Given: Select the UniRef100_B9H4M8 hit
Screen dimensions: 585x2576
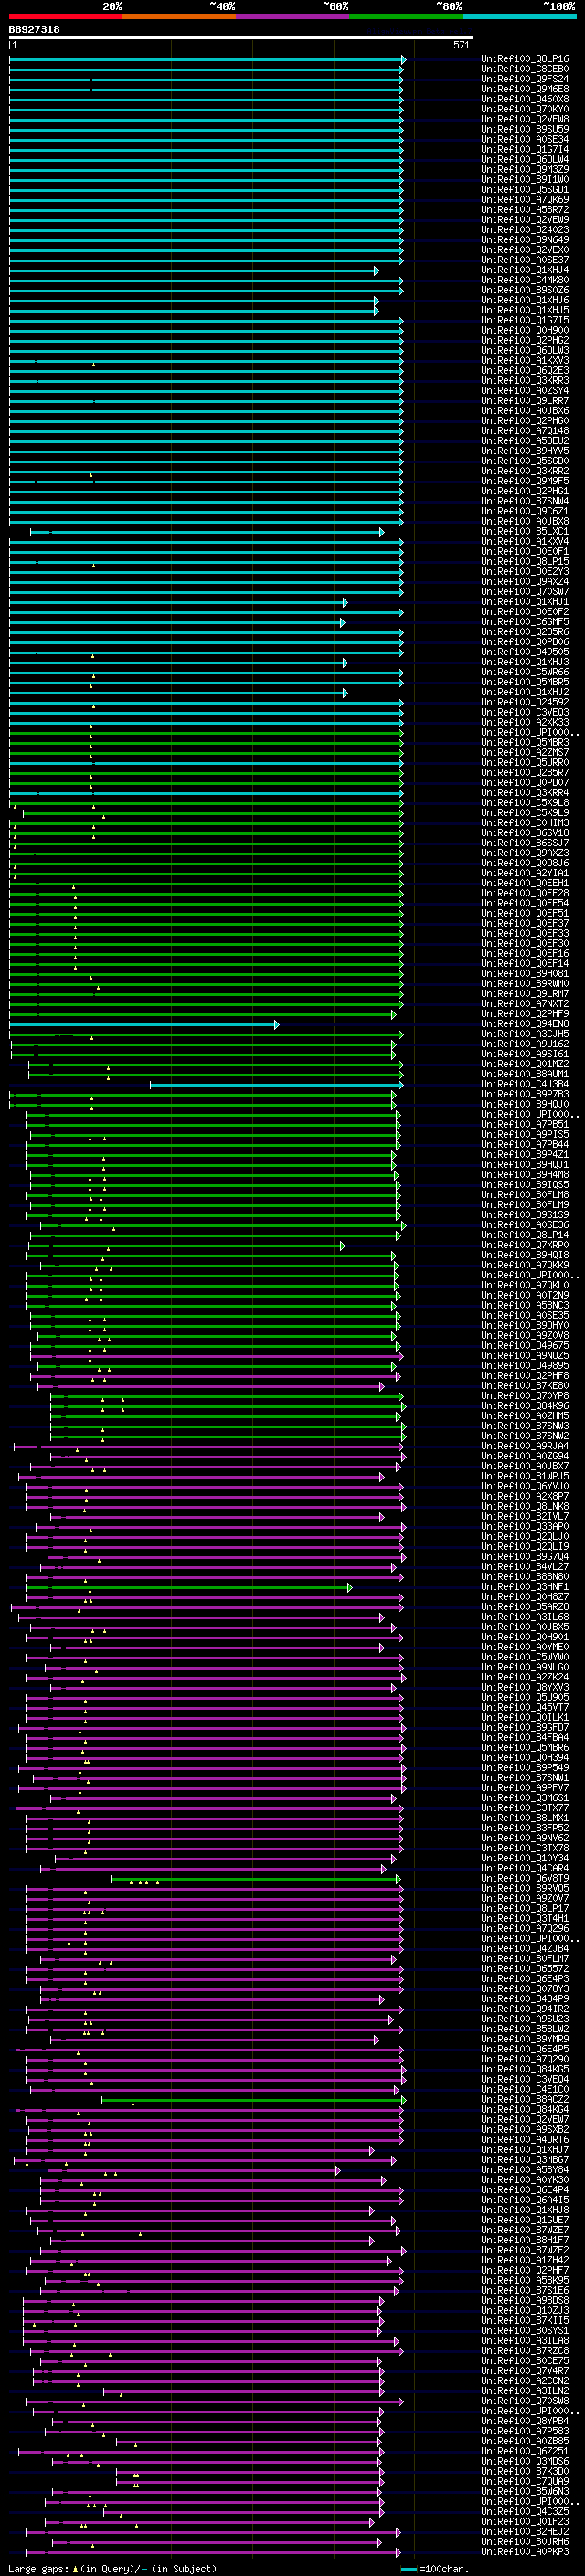Looking at the screenshot, I should click(x=525, y=1175).
